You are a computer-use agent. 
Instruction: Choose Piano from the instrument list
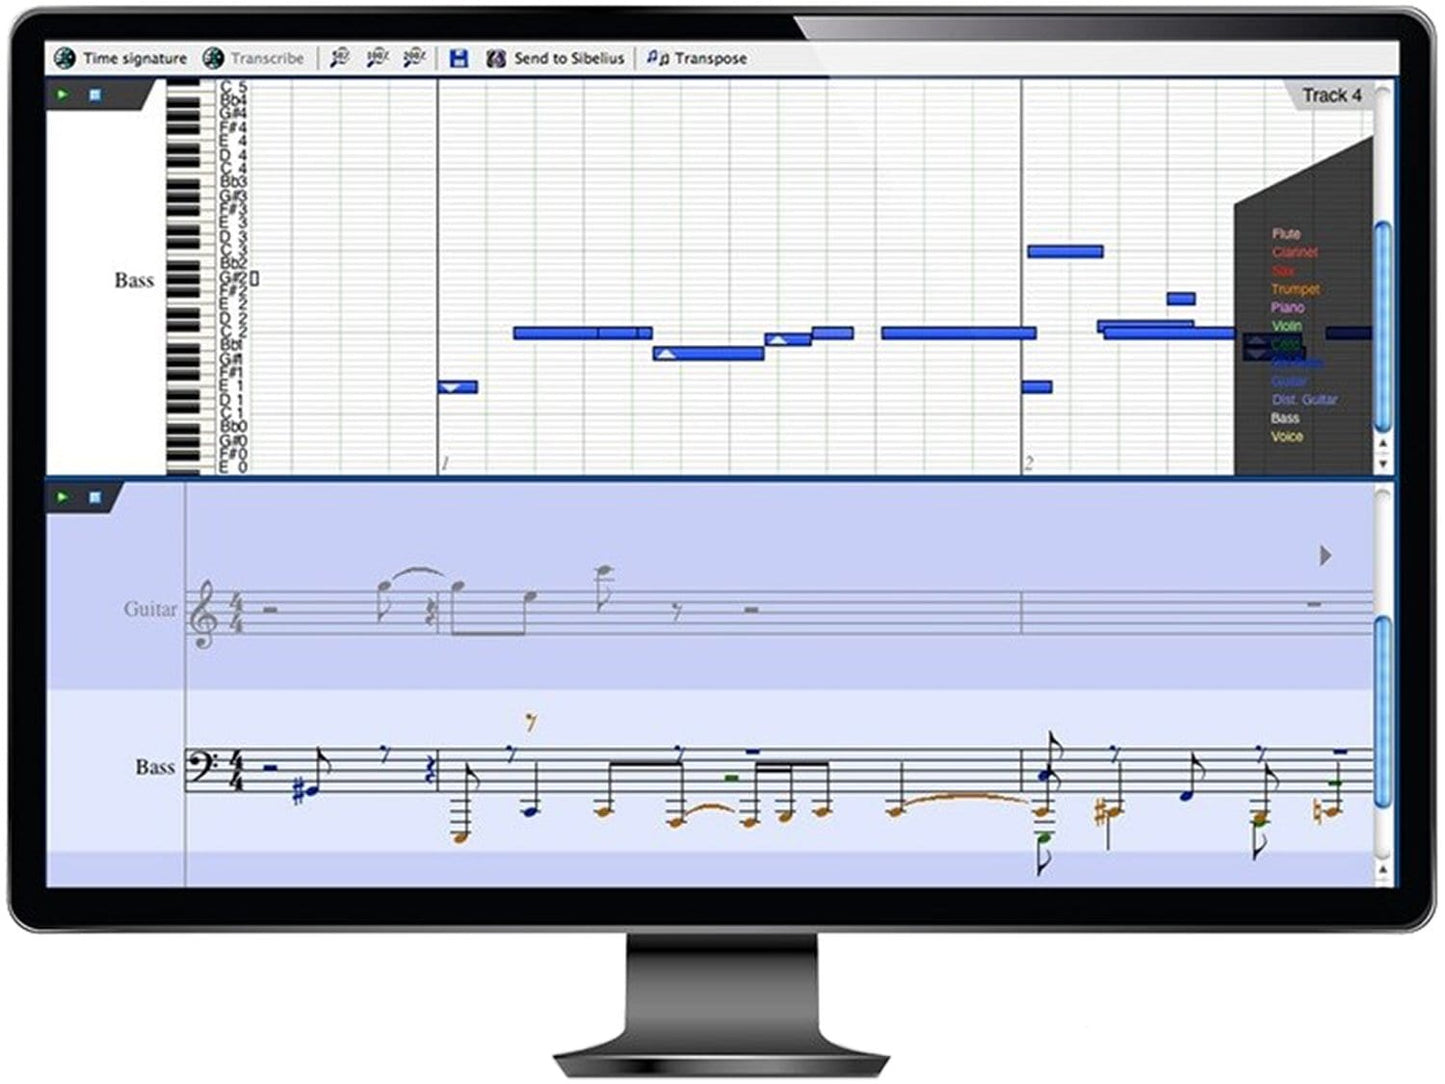(1289, 307)
